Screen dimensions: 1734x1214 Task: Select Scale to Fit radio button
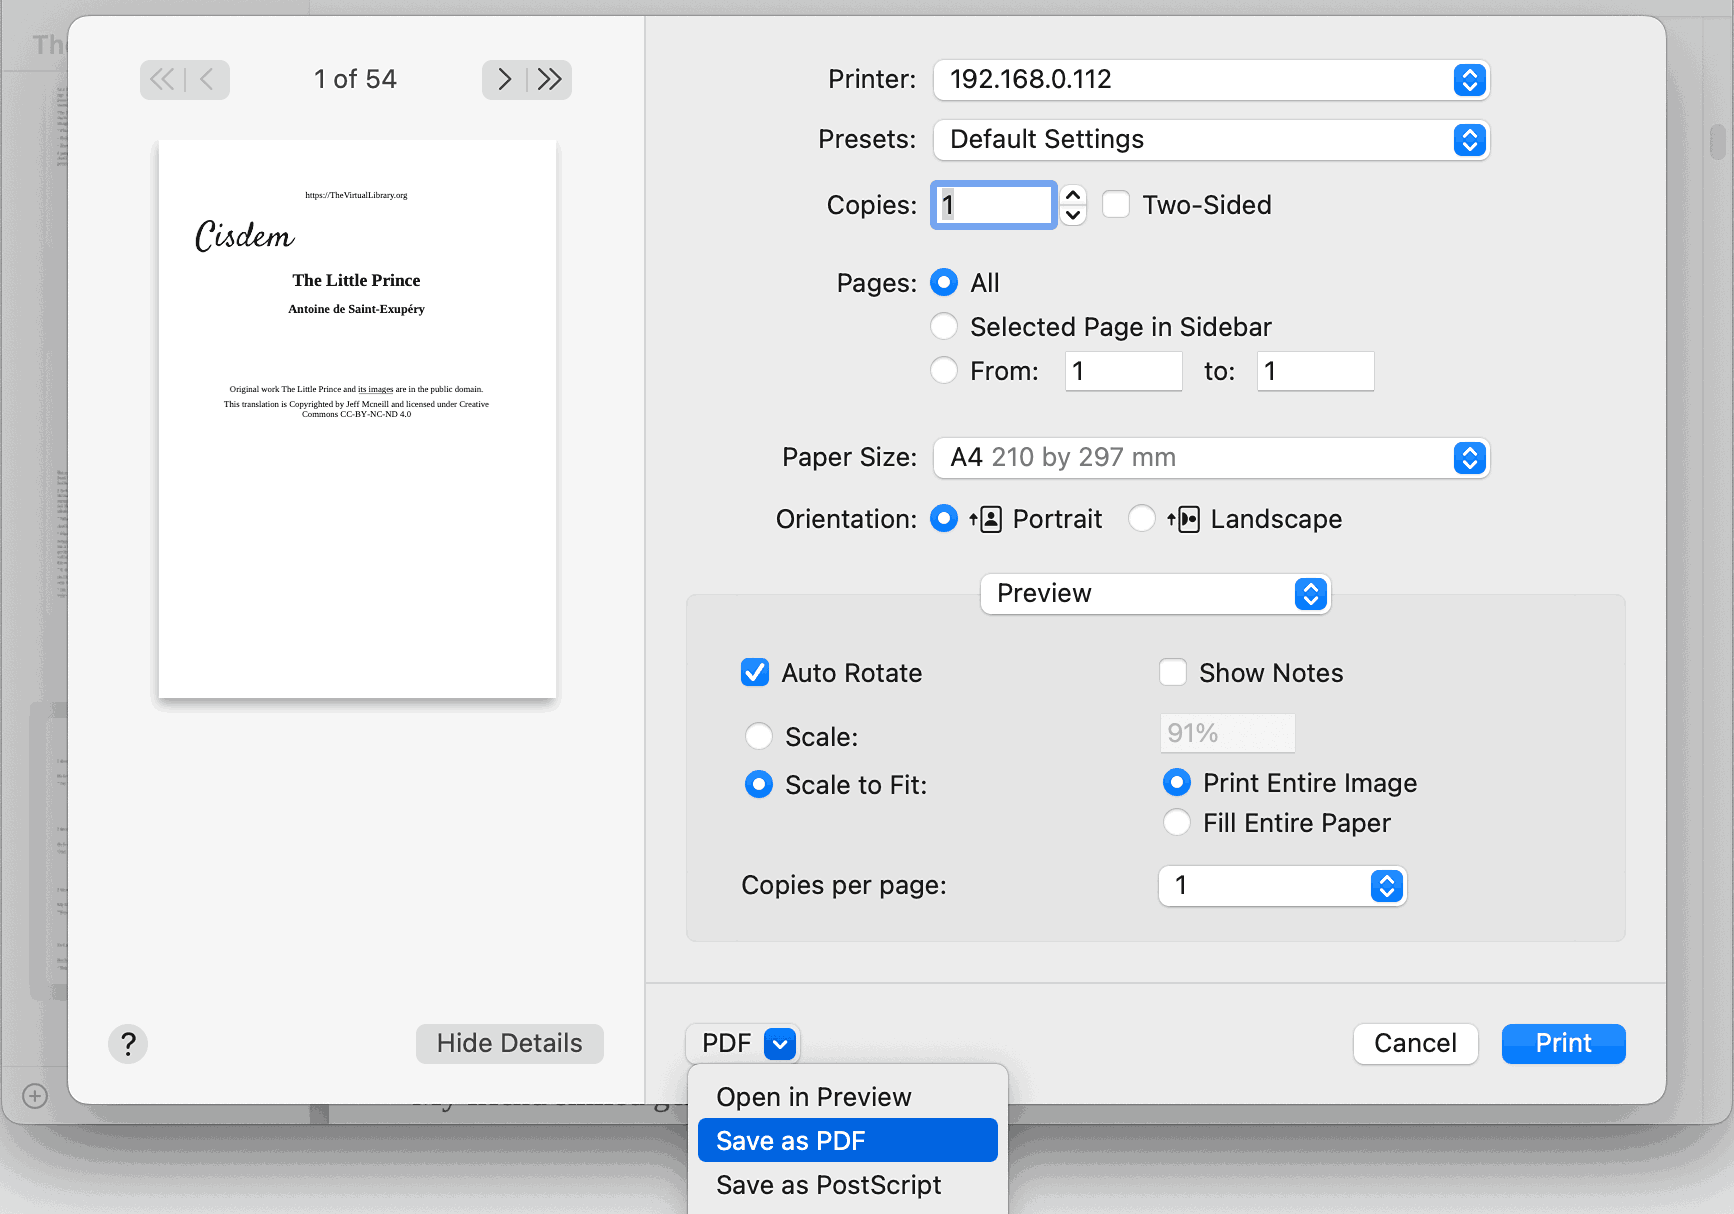pyautogui.click(x=759, y=784)
